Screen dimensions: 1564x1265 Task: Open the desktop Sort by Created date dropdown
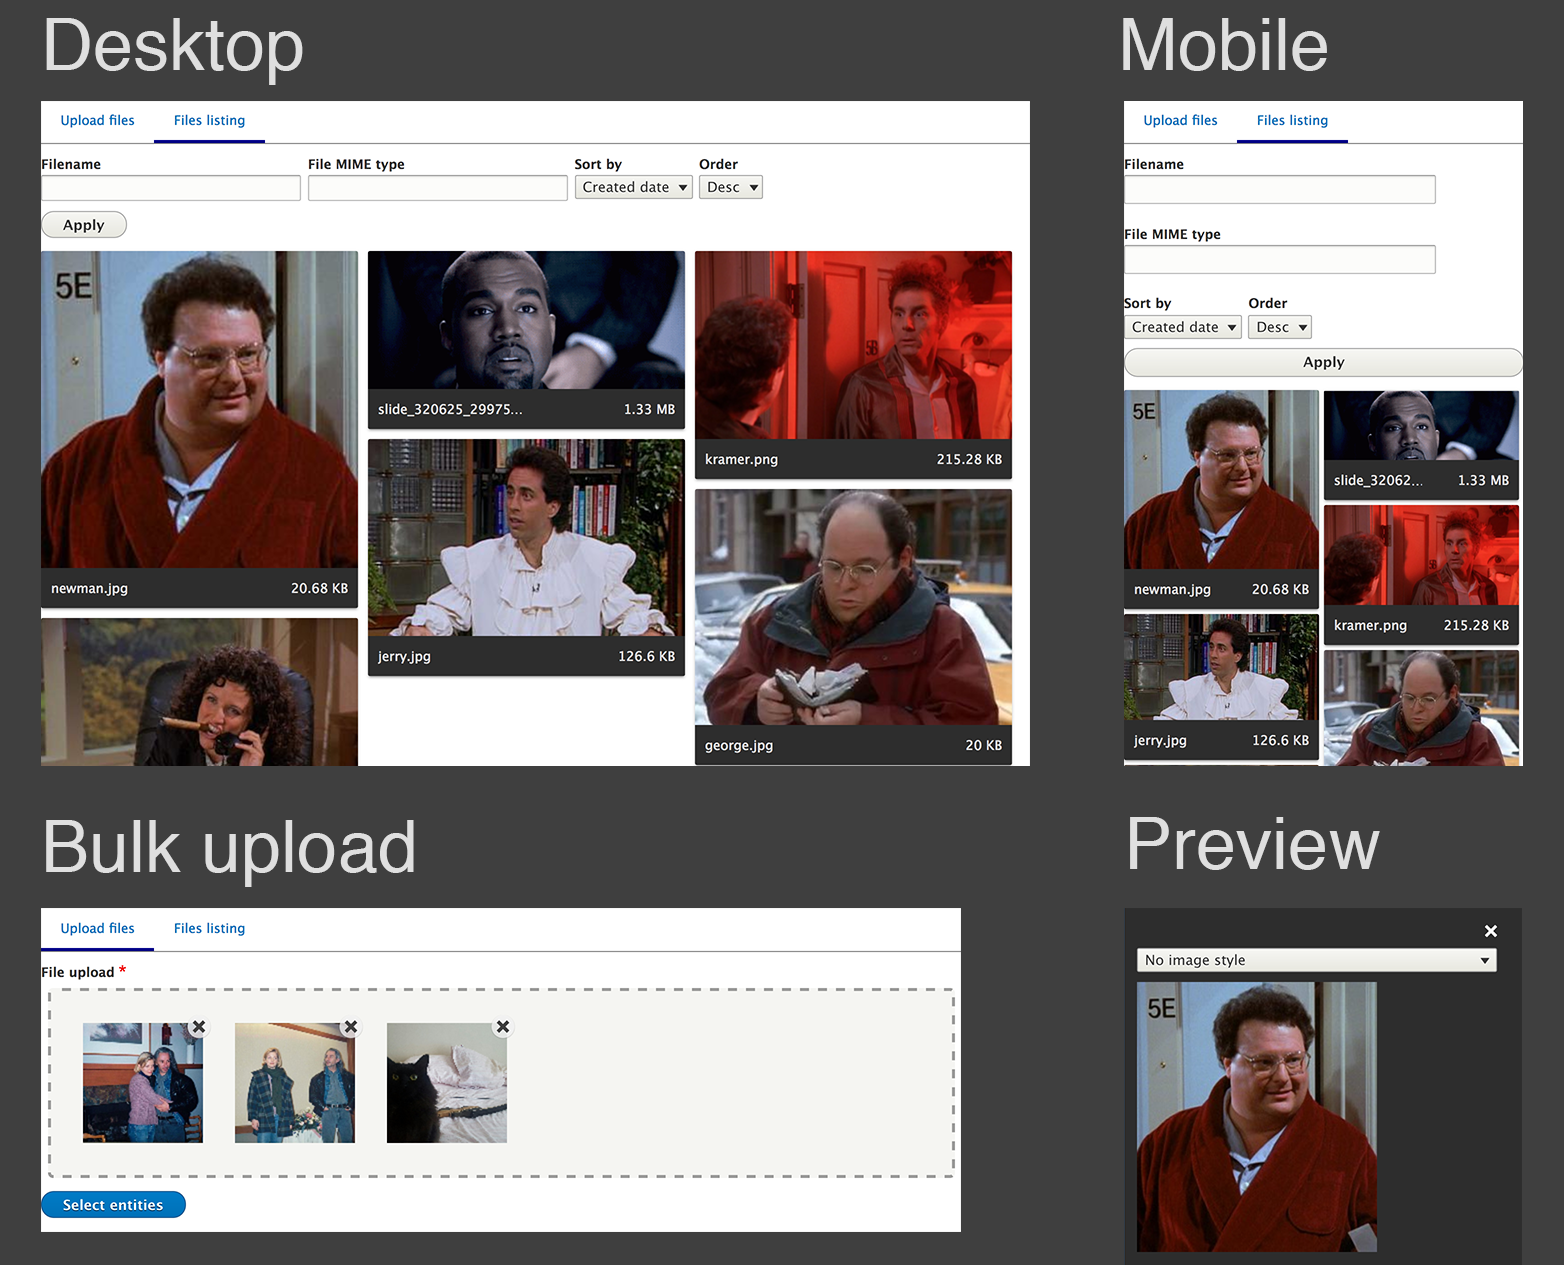(634, 187)
